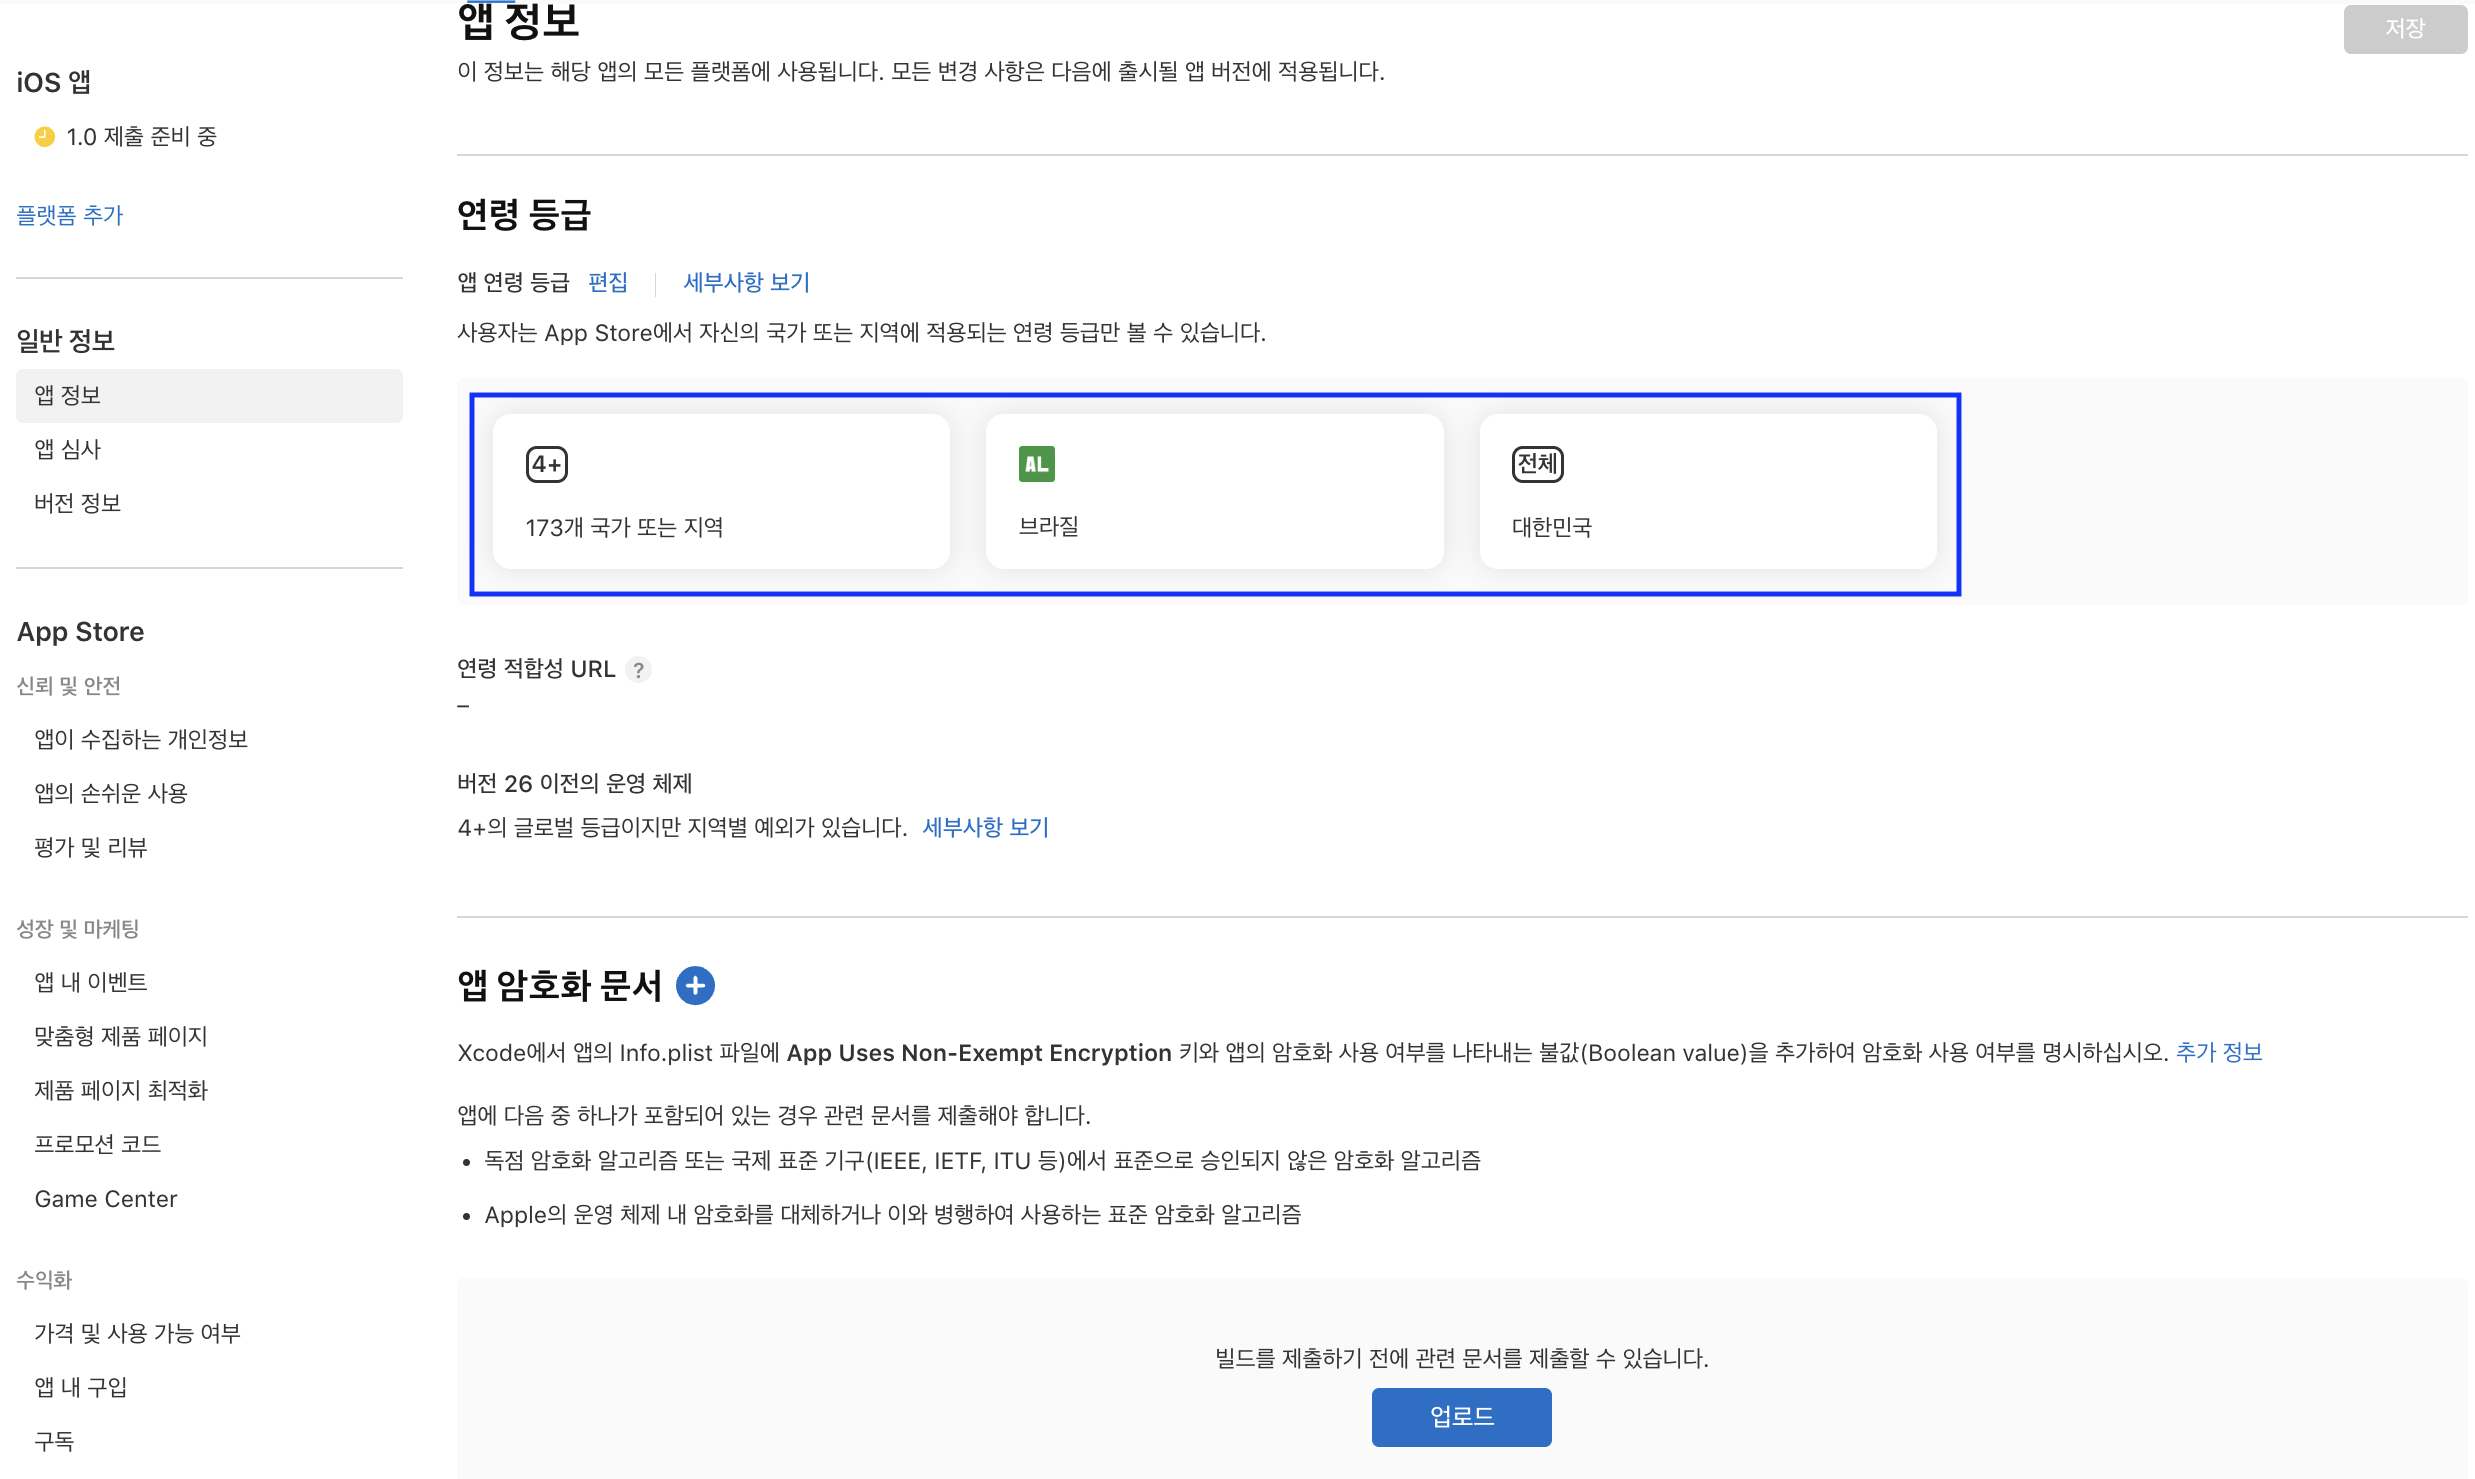Open 세부사항 보기 for 버전 26 exceptions
This screenshot has height=1479, width=2475.
point(985,827)
